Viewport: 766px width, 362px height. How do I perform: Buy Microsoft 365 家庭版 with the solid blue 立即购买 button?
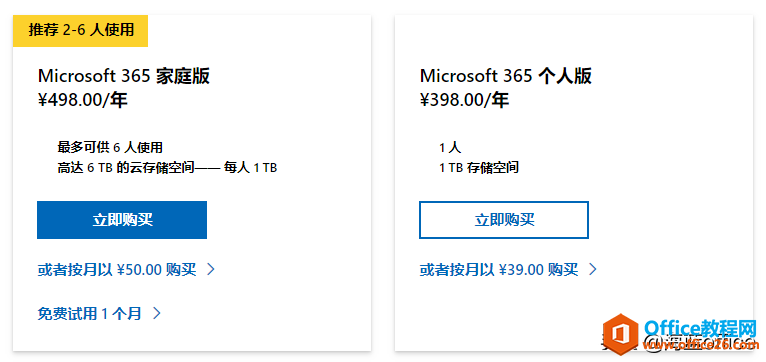pyautogui.click(x=122, y=220)
